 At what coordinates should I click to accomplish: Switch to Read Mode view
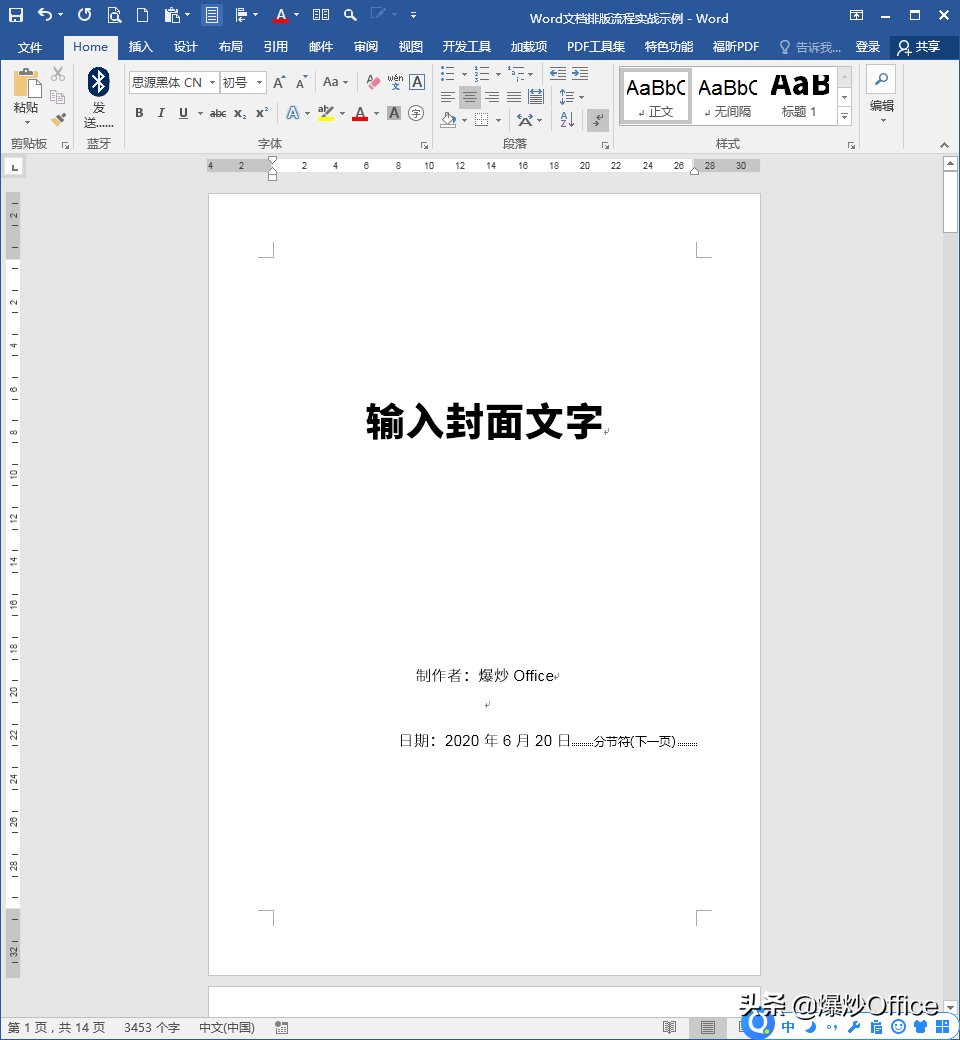pos(669,1027)
